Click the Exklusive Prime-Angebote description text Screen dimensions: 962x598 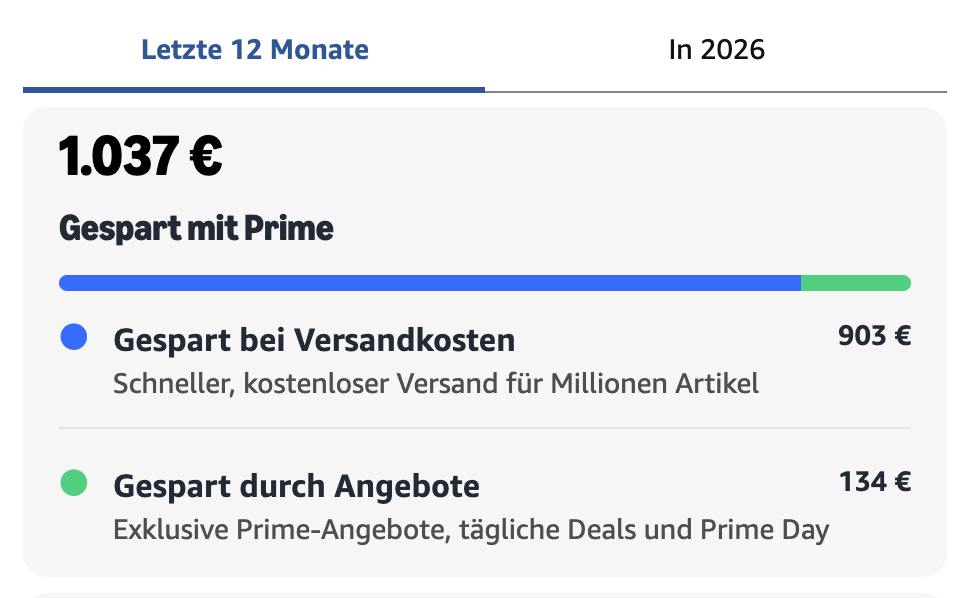[471, 529]
